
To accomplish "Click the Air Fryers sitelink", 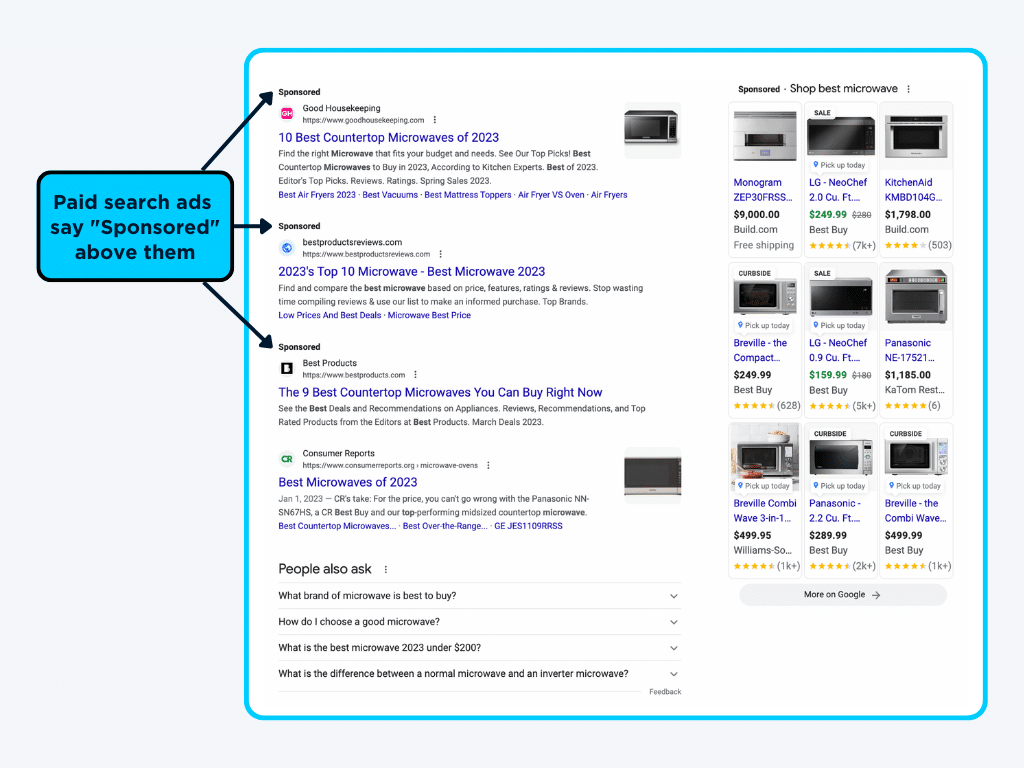I will (609, 195).
